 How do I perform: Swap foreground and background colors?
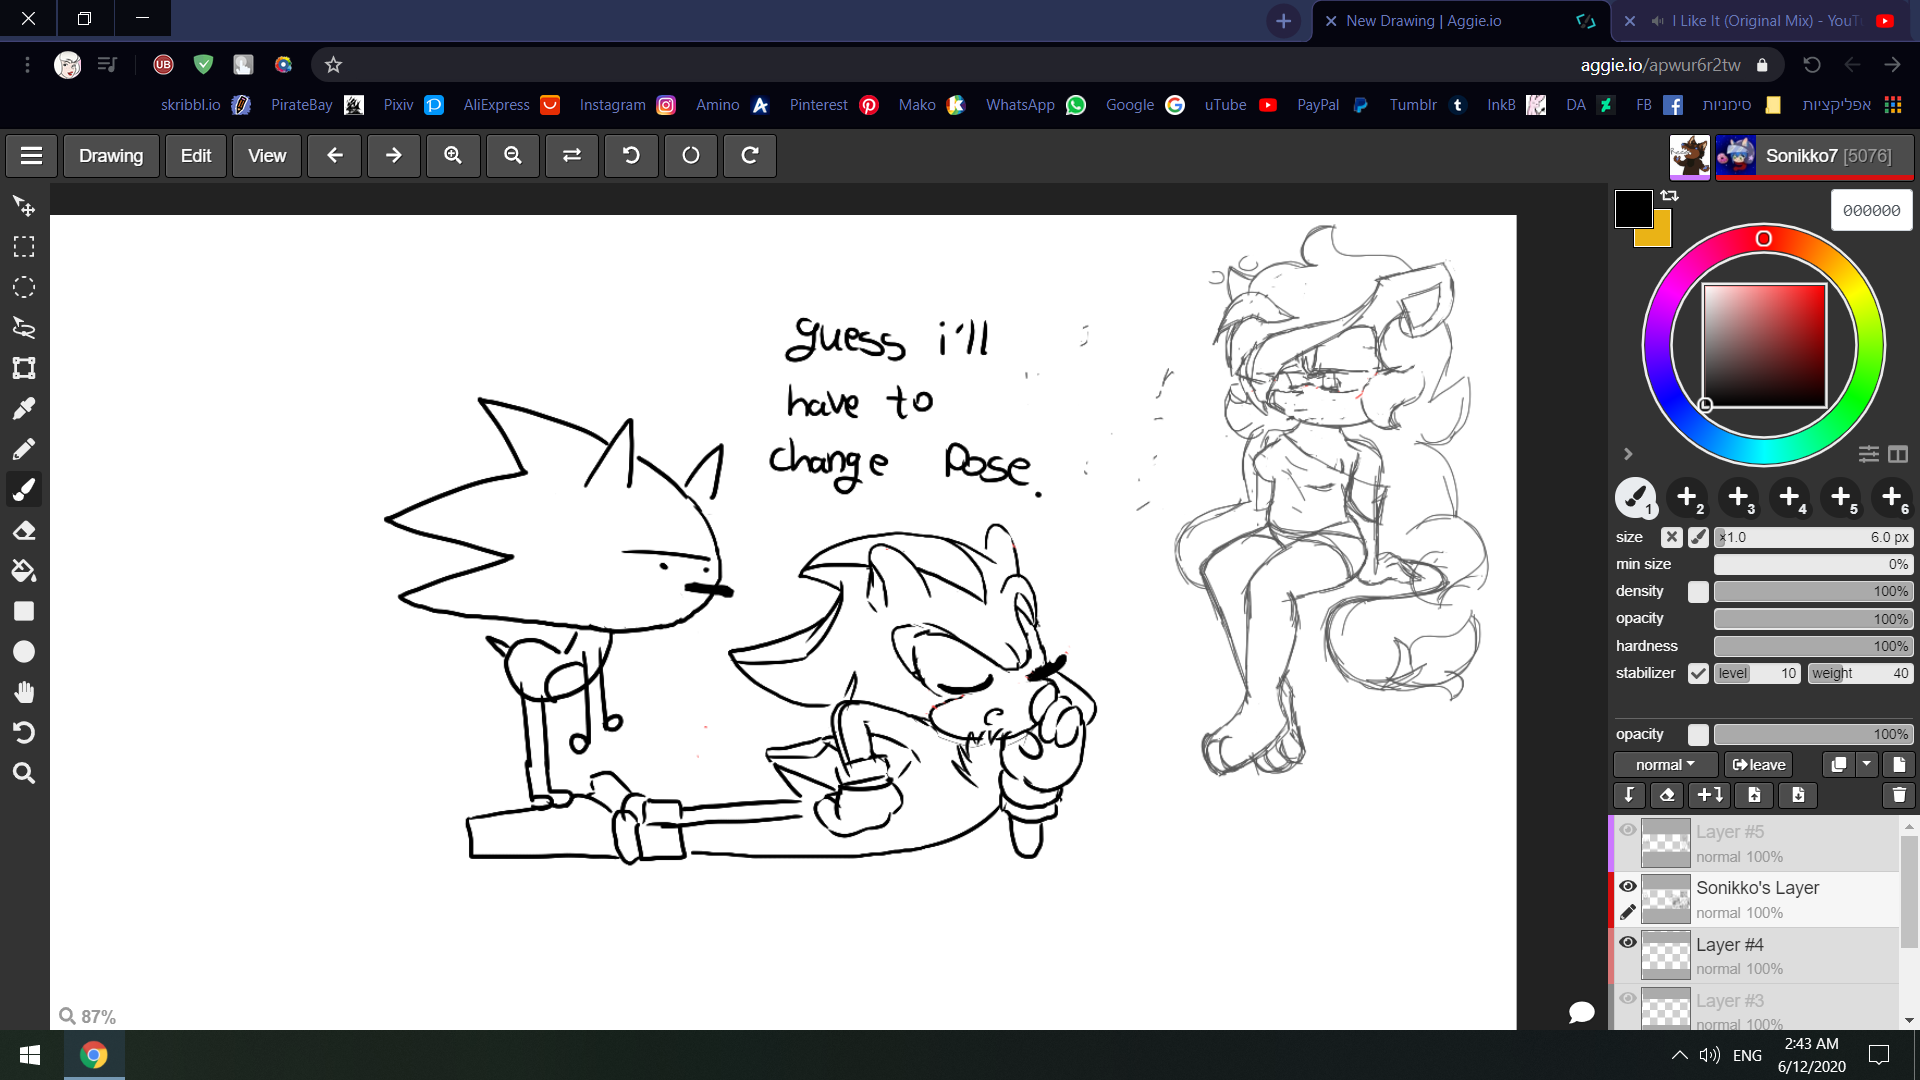click(x=1670, y=196)
